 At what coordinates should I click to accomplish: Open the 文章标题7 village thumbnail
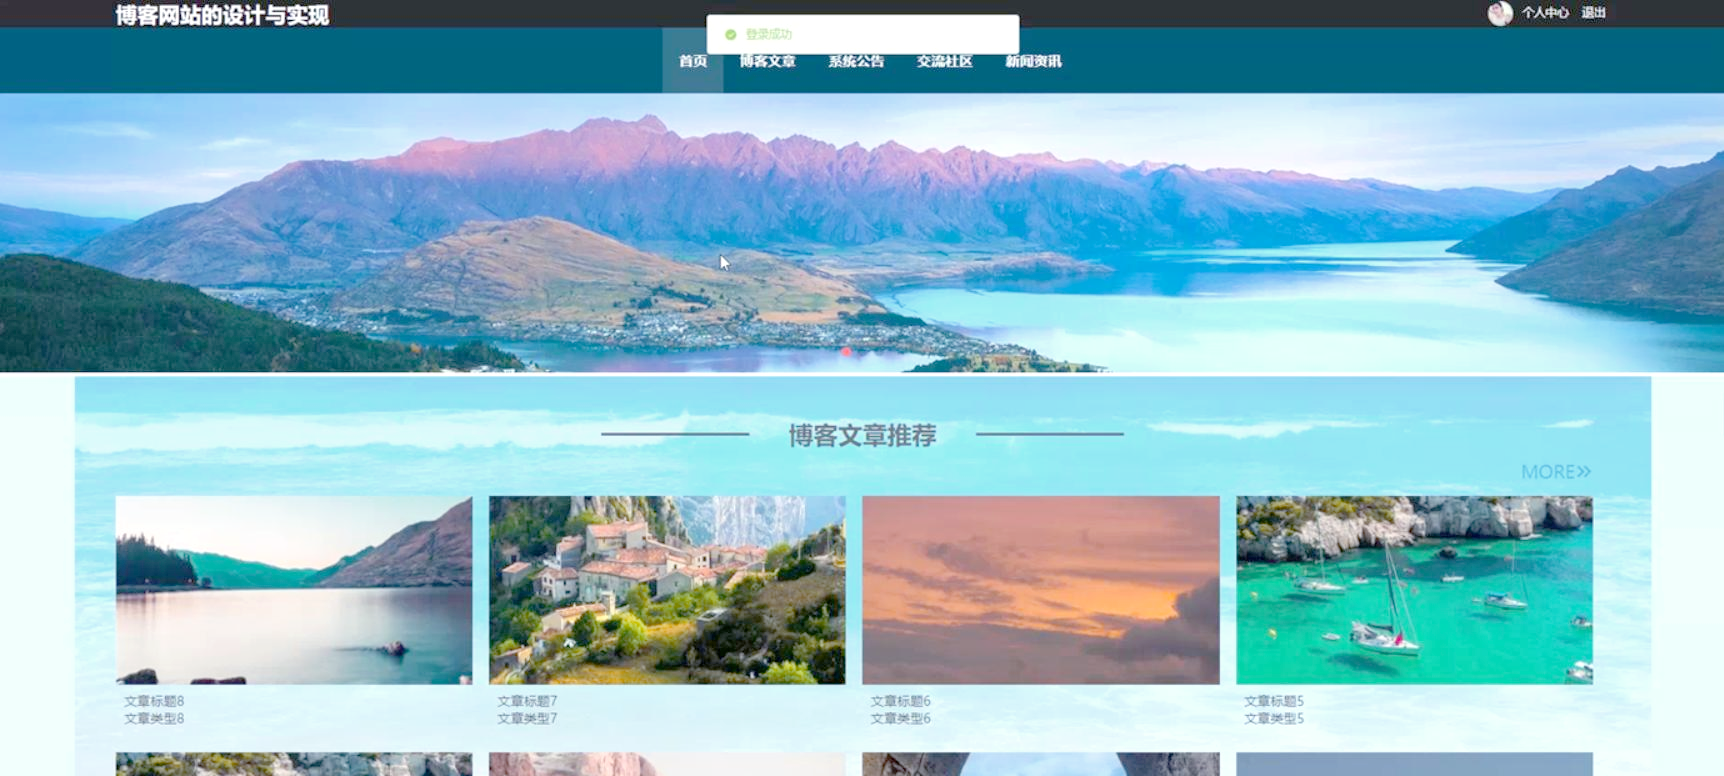(x=667, y=590)
